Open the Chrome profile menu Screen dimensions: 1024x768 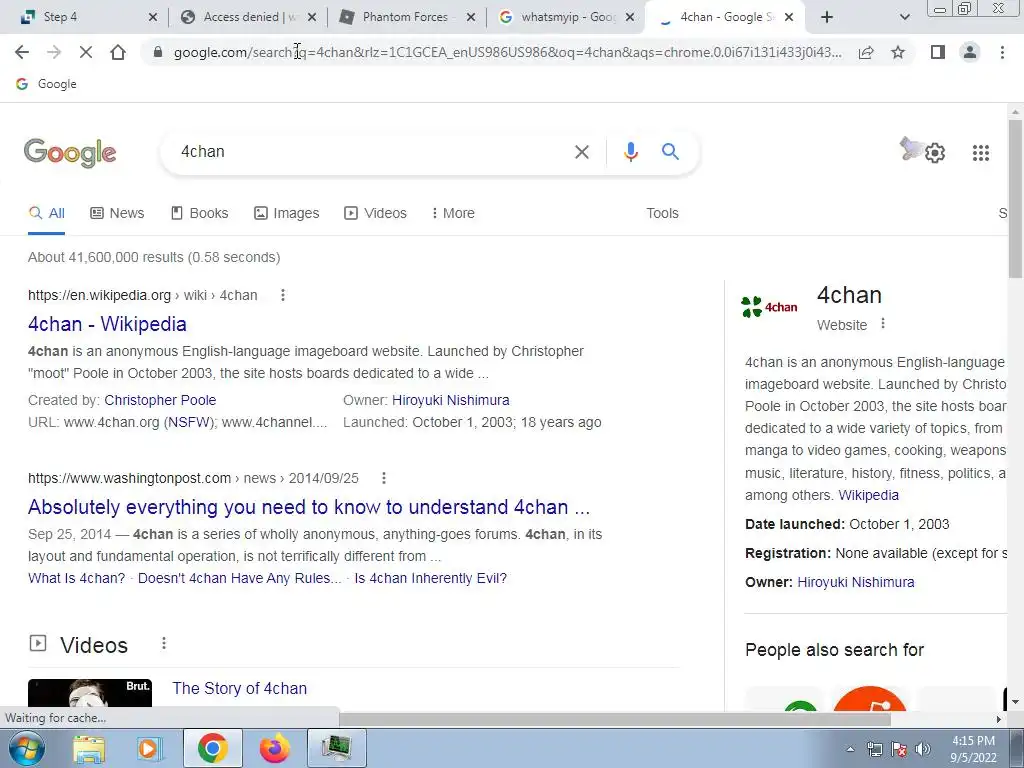[x=970, y=52]
